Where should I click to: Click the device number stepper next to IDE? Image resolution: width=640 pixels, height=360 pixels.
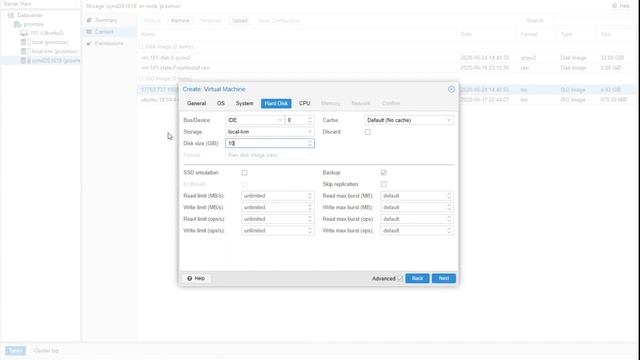tap(310, 120)
